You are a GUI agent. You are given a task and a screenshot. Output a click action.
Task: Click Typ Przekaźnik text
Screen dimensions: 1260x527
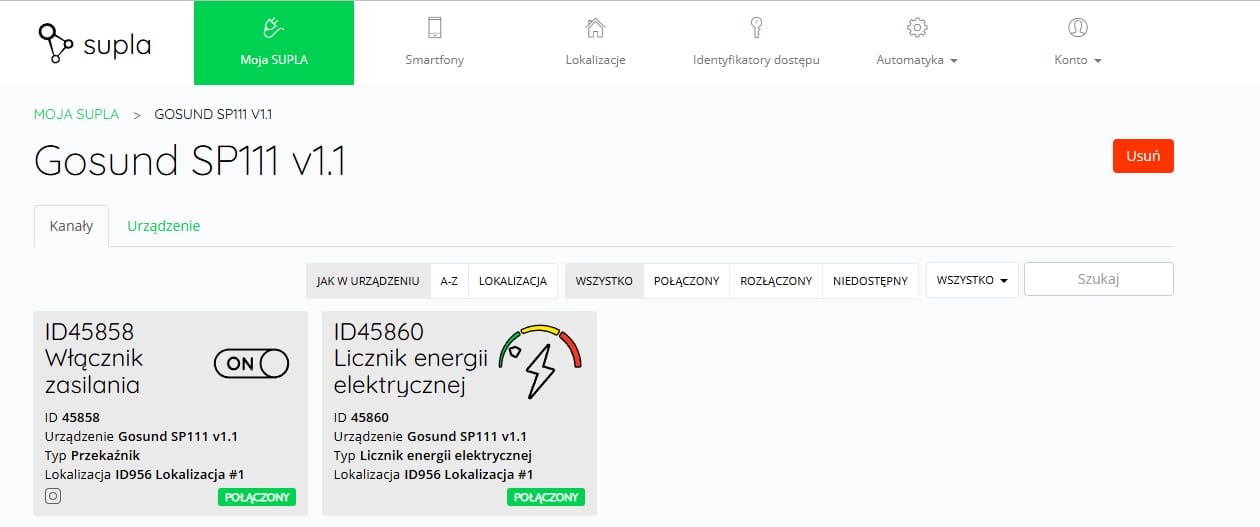click(92, 456)
